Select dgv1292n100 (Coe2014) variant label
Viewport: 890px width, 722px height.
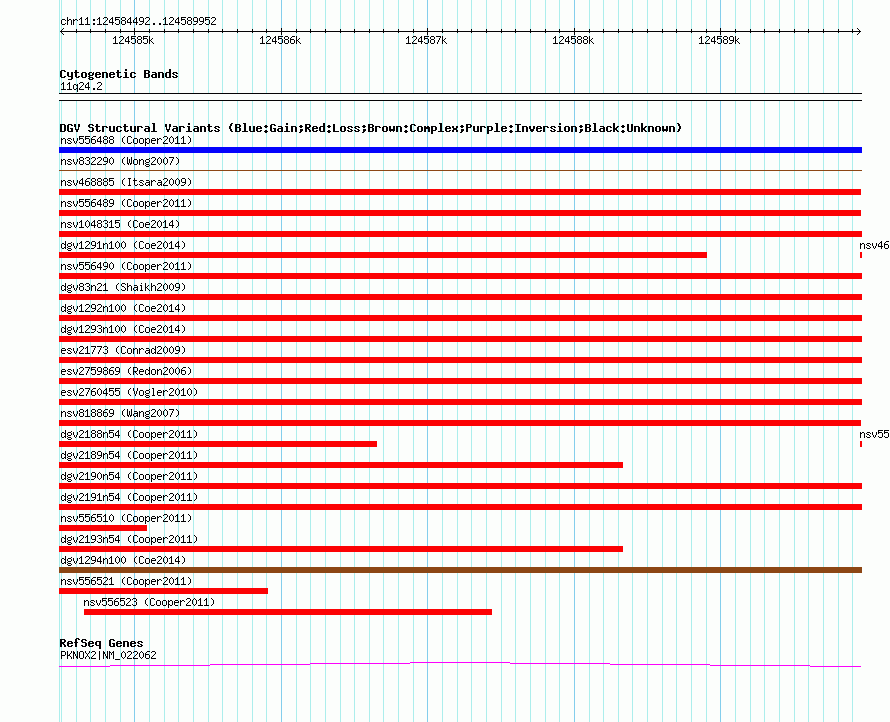(x=123, y=308)
